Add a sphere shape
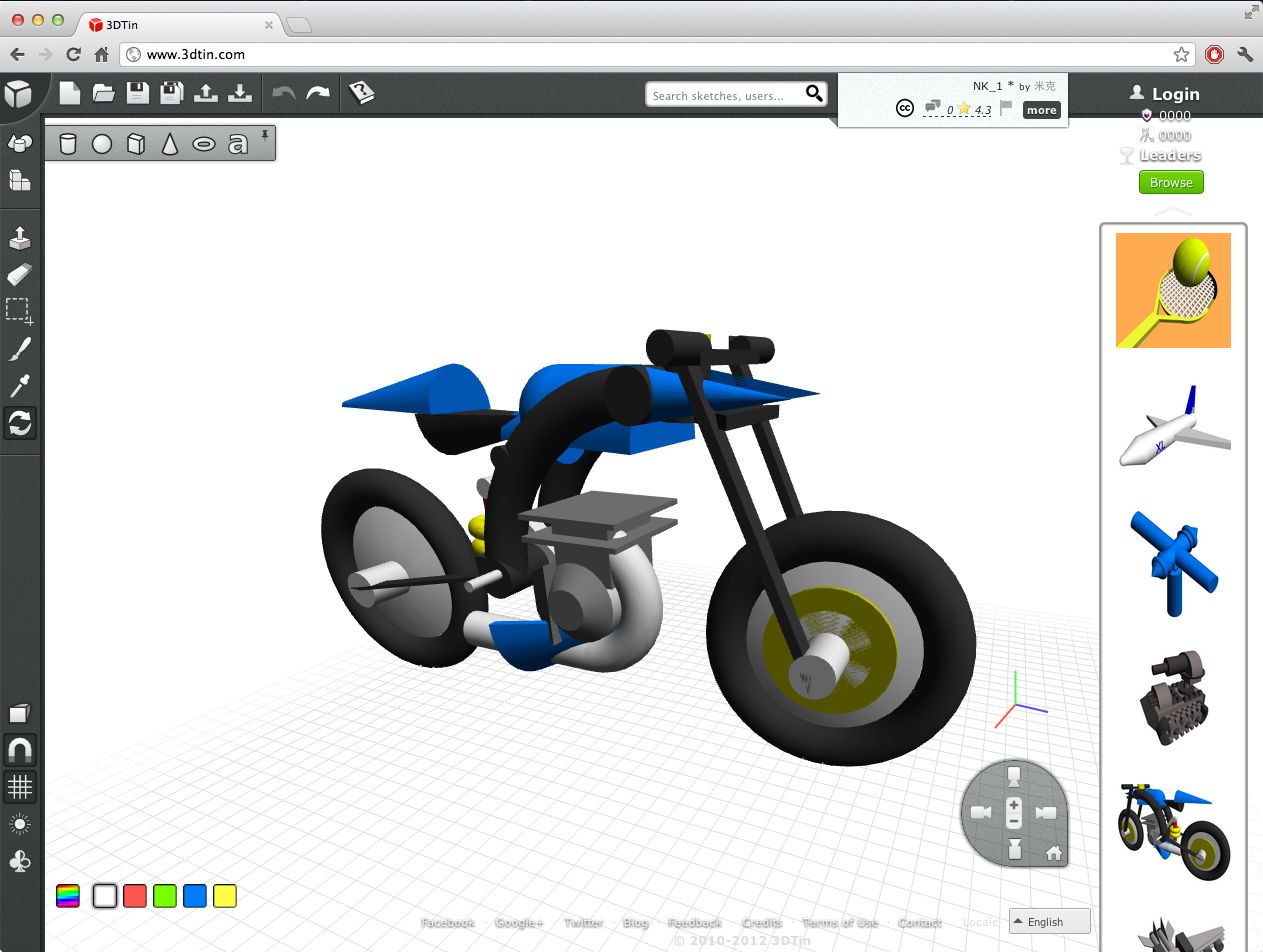Viewport: 1263px width, 952px height. click(102, 144)
